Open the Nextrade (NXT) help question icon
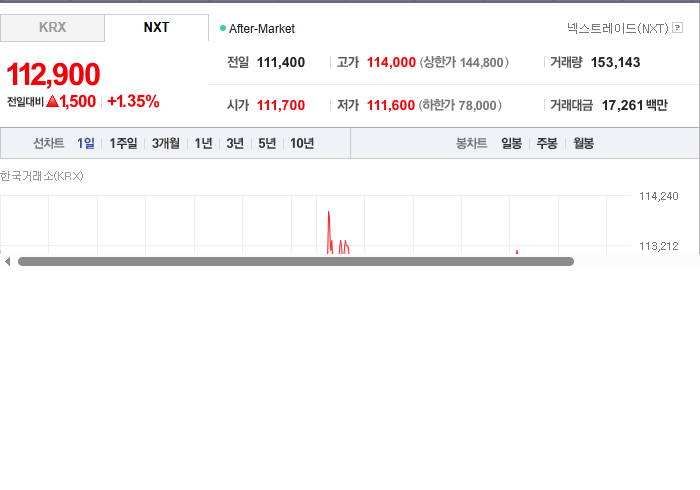This screenshot has height=490, width=700. click(677, 28)
